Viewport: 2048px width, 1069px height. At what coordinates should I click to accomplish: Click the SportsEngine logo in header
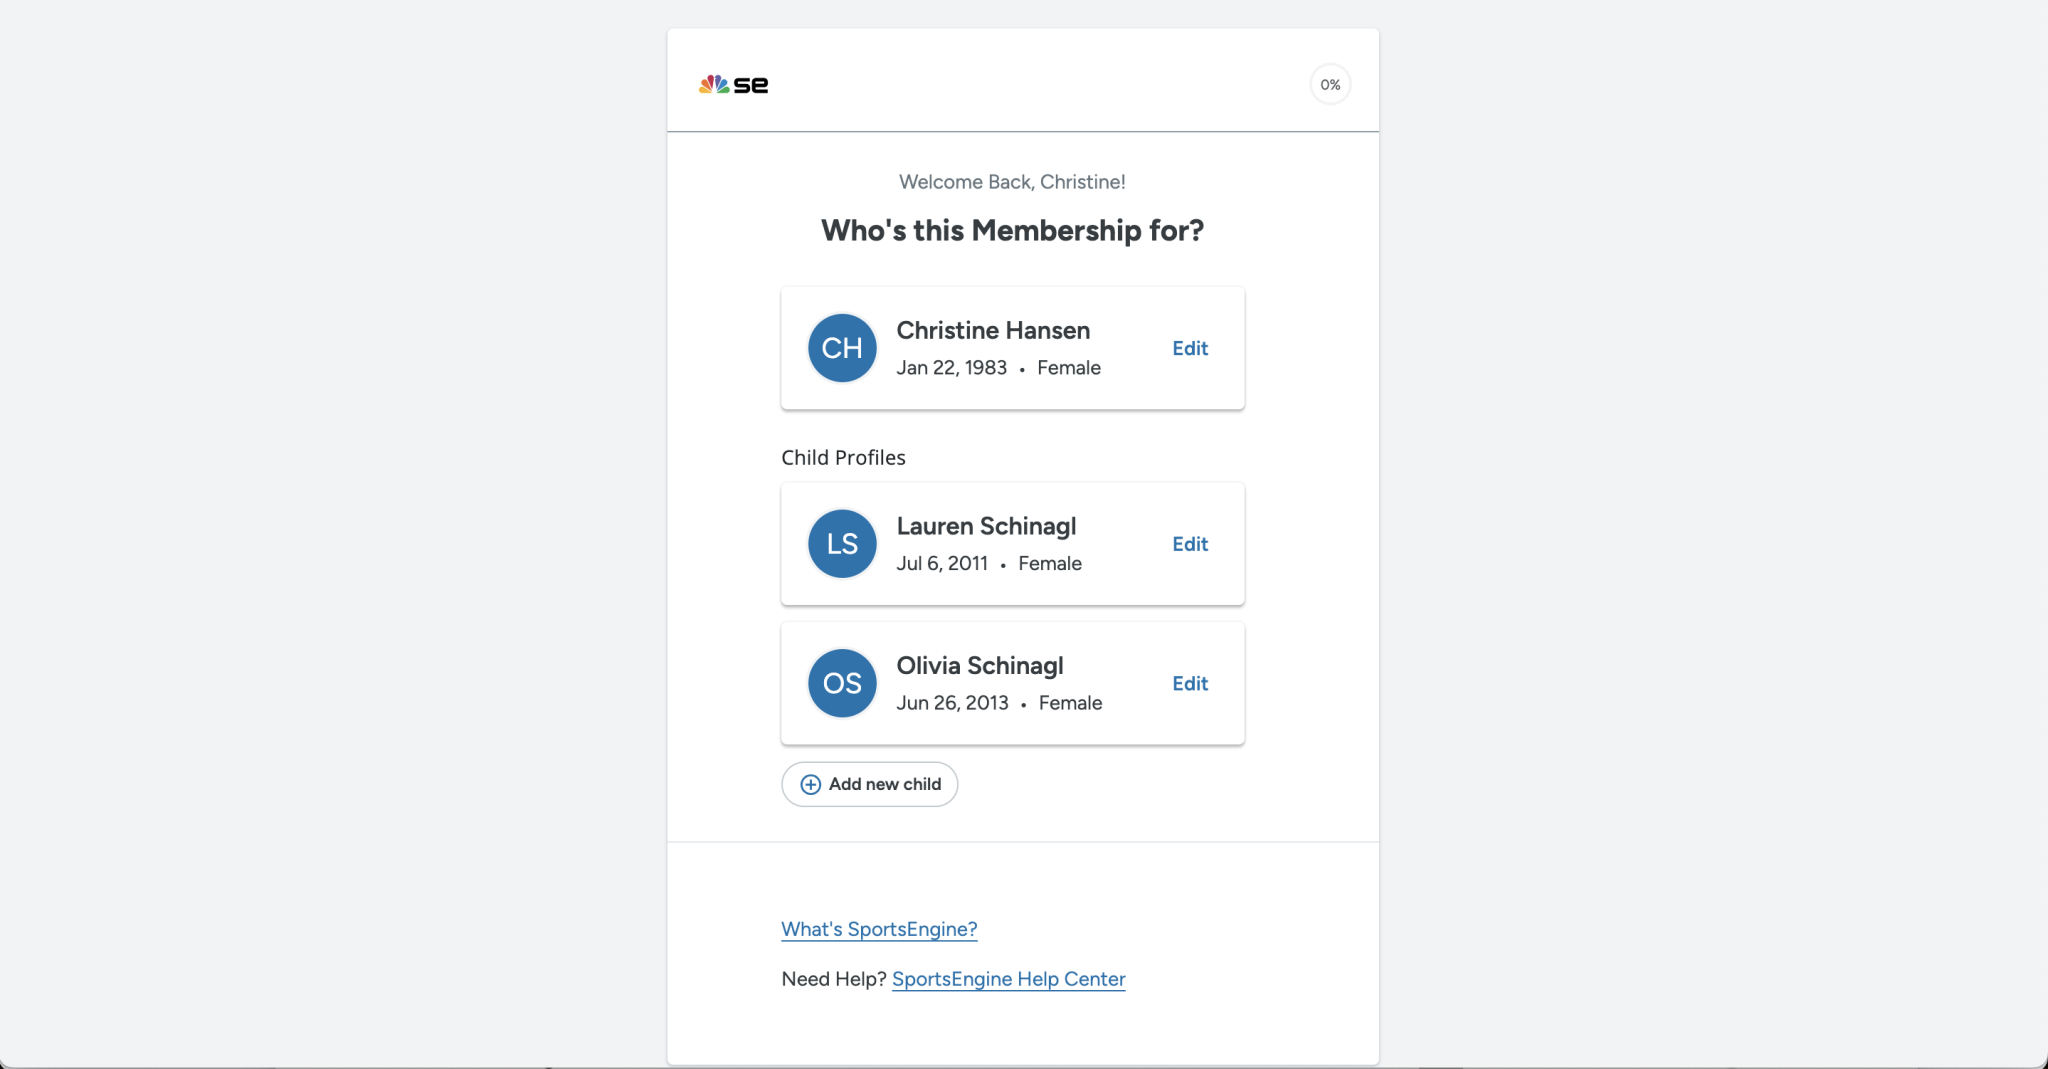point(733,85)
